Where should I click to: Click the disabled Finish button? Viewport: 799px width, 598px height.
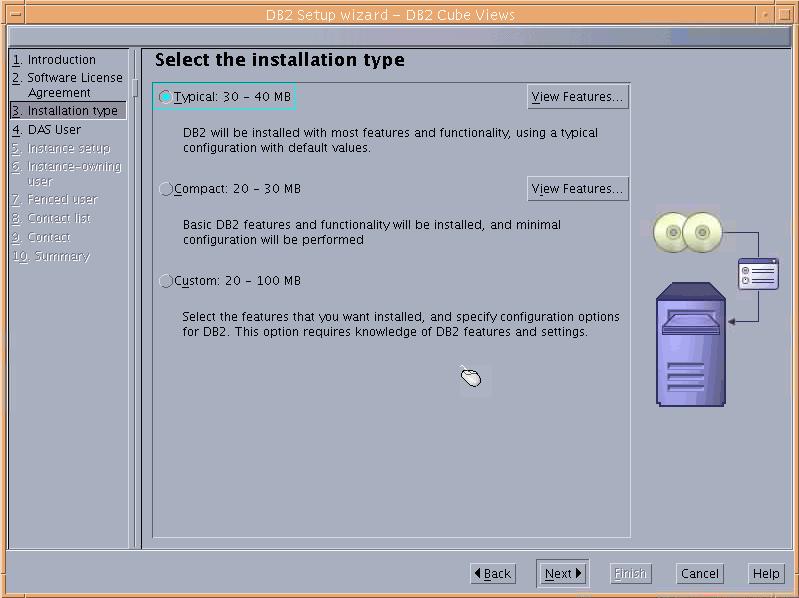pyautogui.click(x=630, y=574)
